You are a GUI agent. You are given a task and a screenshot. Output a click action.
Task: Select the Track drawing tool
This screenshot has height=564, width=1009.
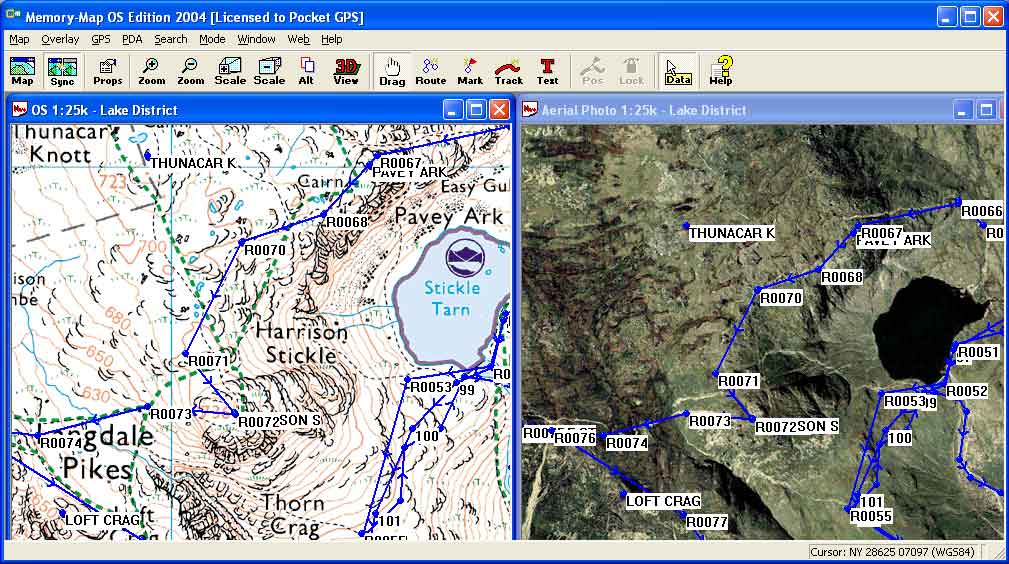(x=508, y=71)
